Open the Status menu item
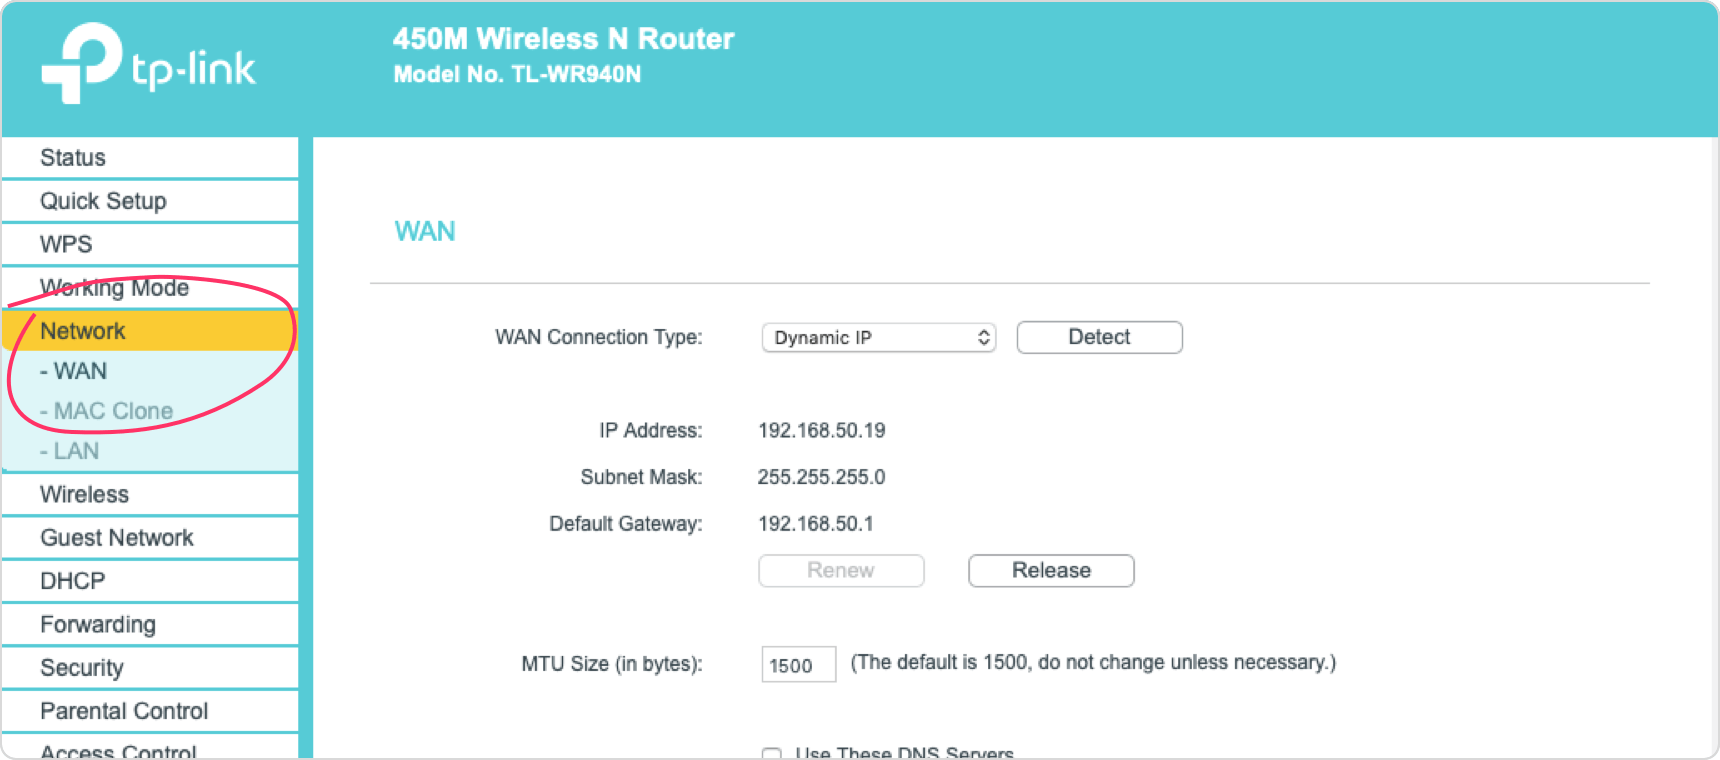Image resolution: width=1720 pixels, height=760 pixels. point(150,158)
